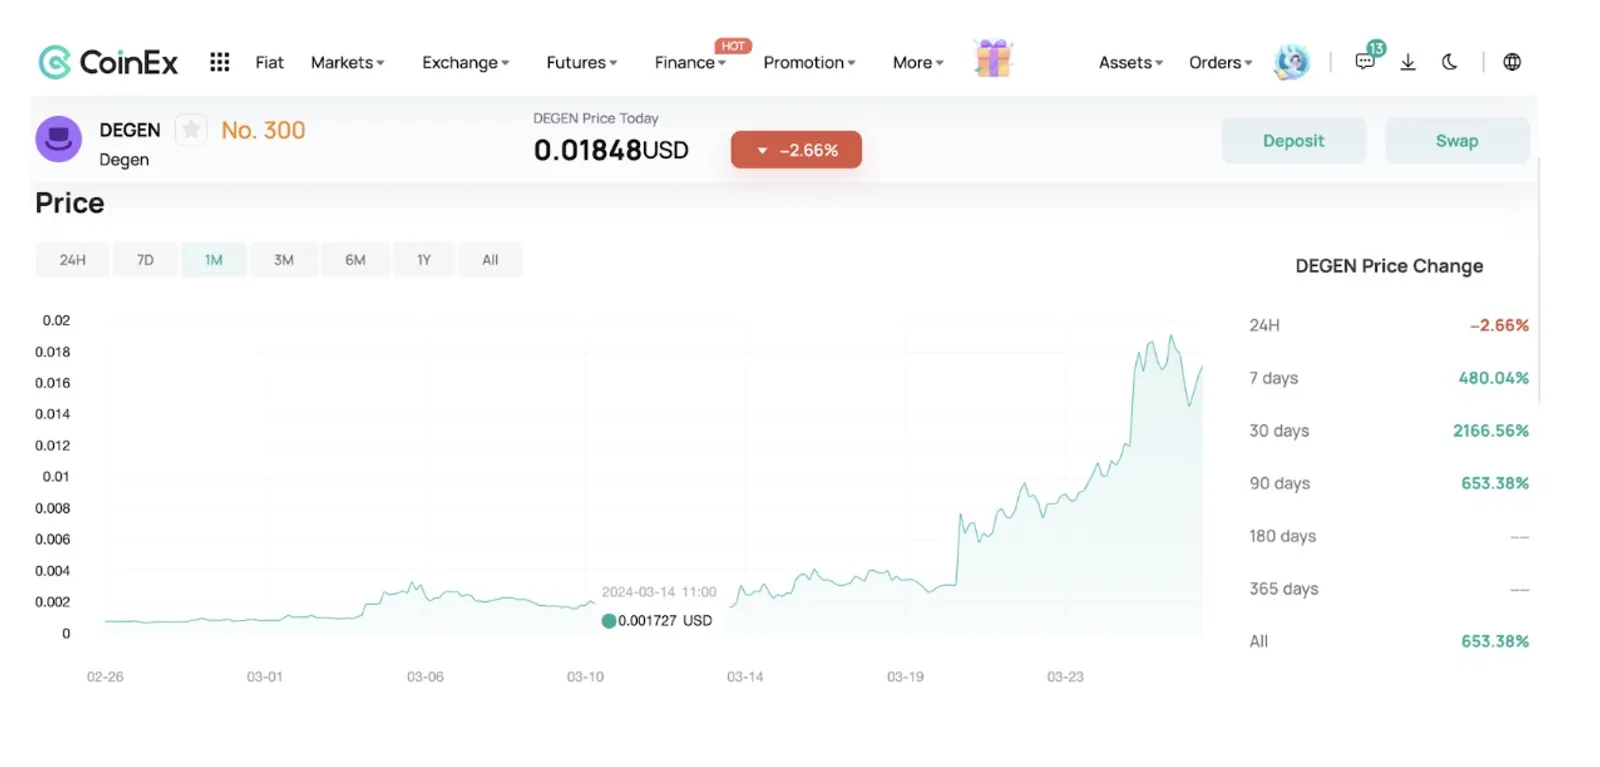Expand the Assets dropdown
Screen dimensions: 1600x767
pos(1130,62)
